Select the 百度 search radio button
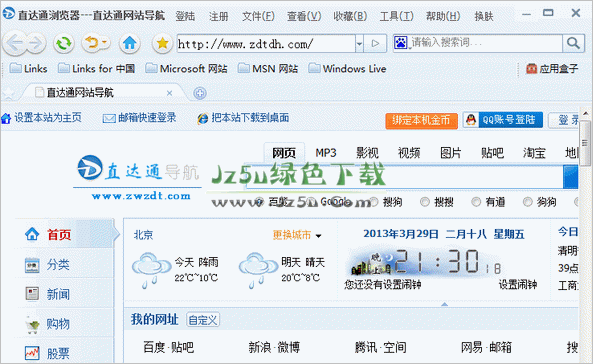This screenshot has width=593, height=364. point(259,202)
